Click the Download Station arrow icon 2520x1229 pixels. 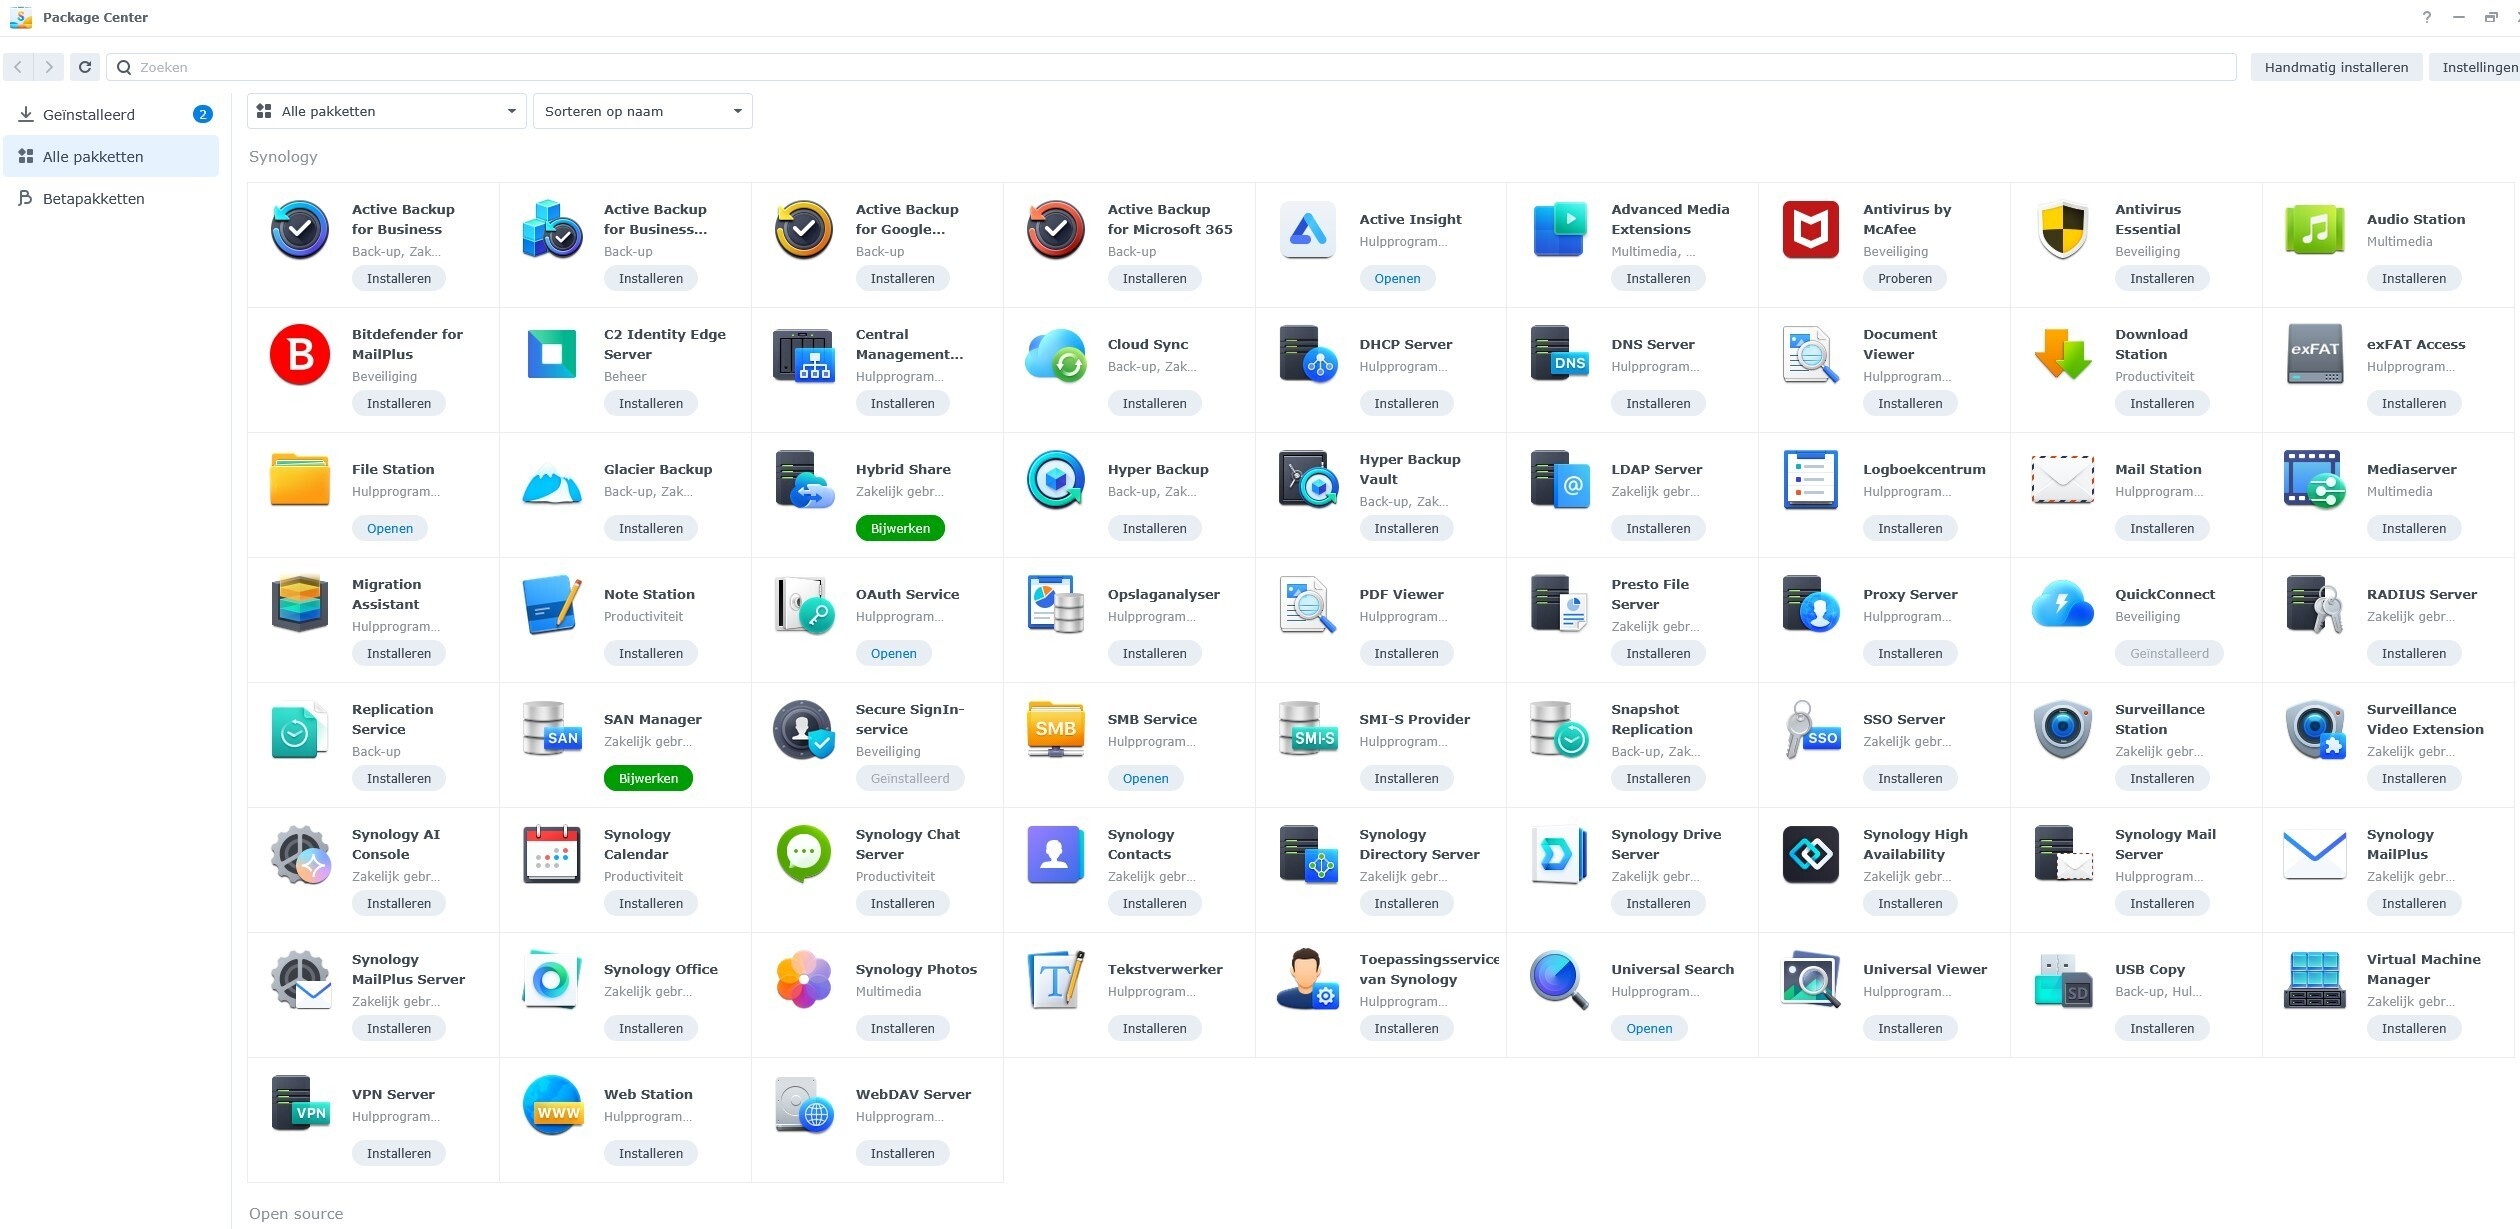2063,355
